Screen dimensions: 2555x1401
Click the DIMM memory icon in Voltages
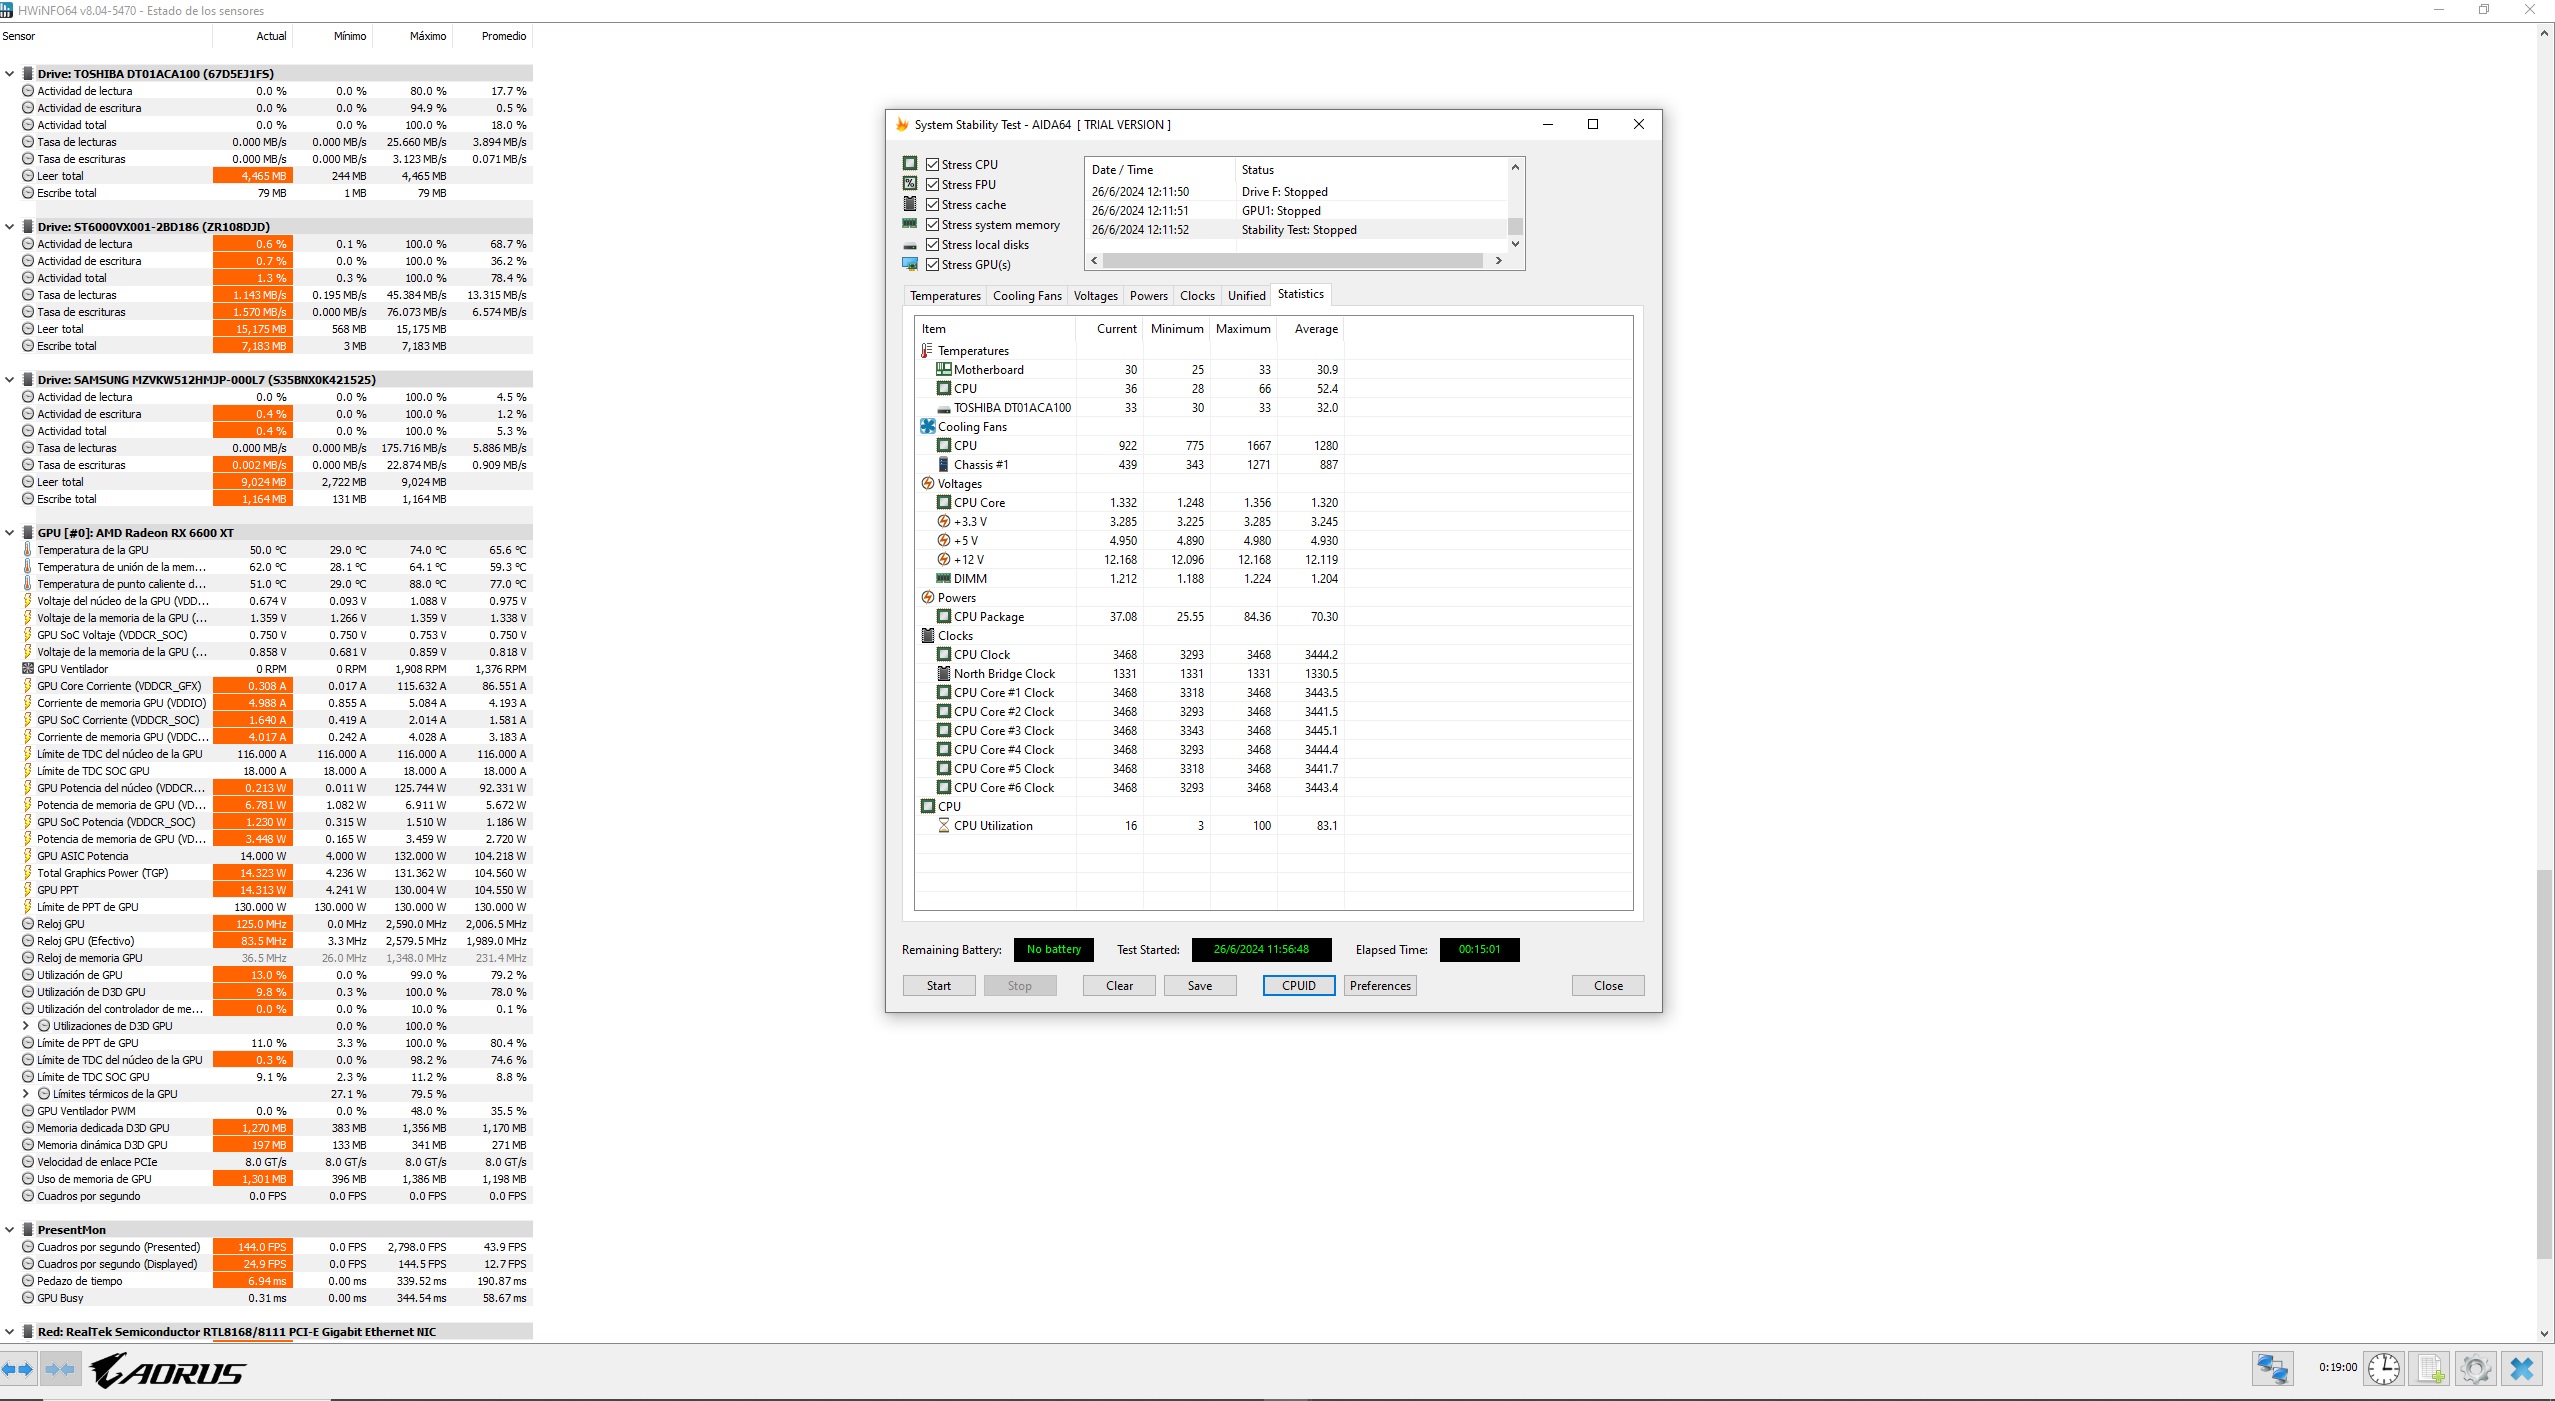point(943,578)
